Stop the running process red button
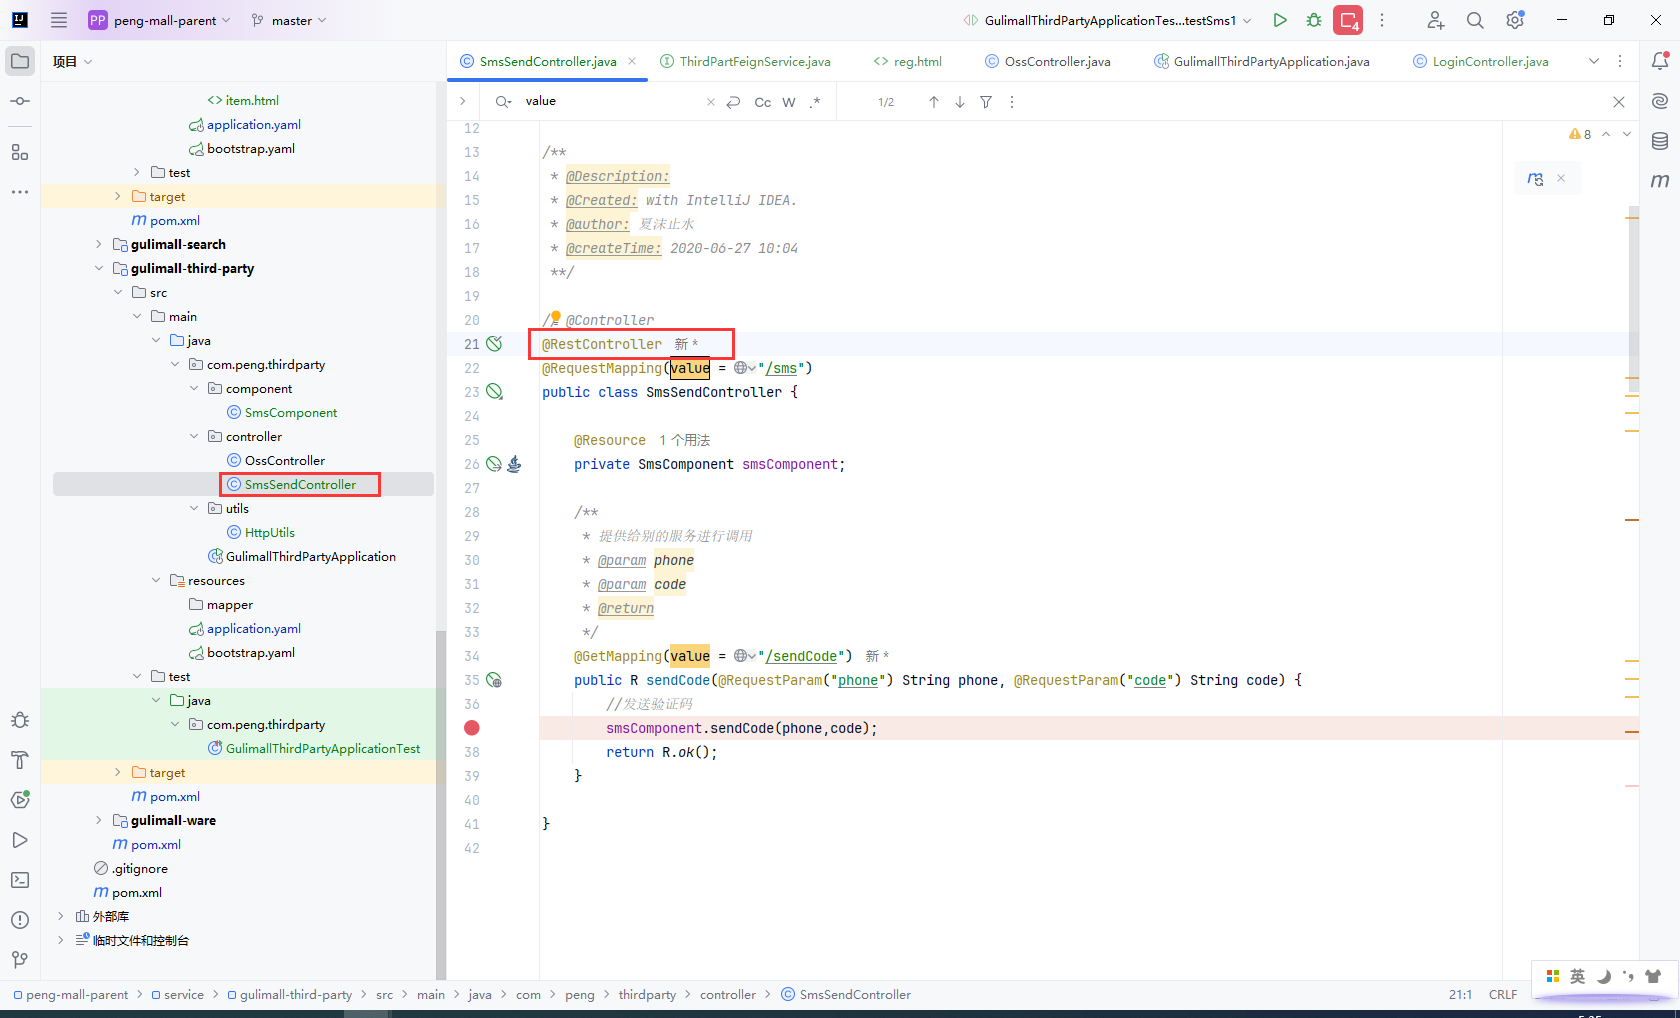The width and height of the screenshot is (1680, 1018). (x=1348, y=20)
